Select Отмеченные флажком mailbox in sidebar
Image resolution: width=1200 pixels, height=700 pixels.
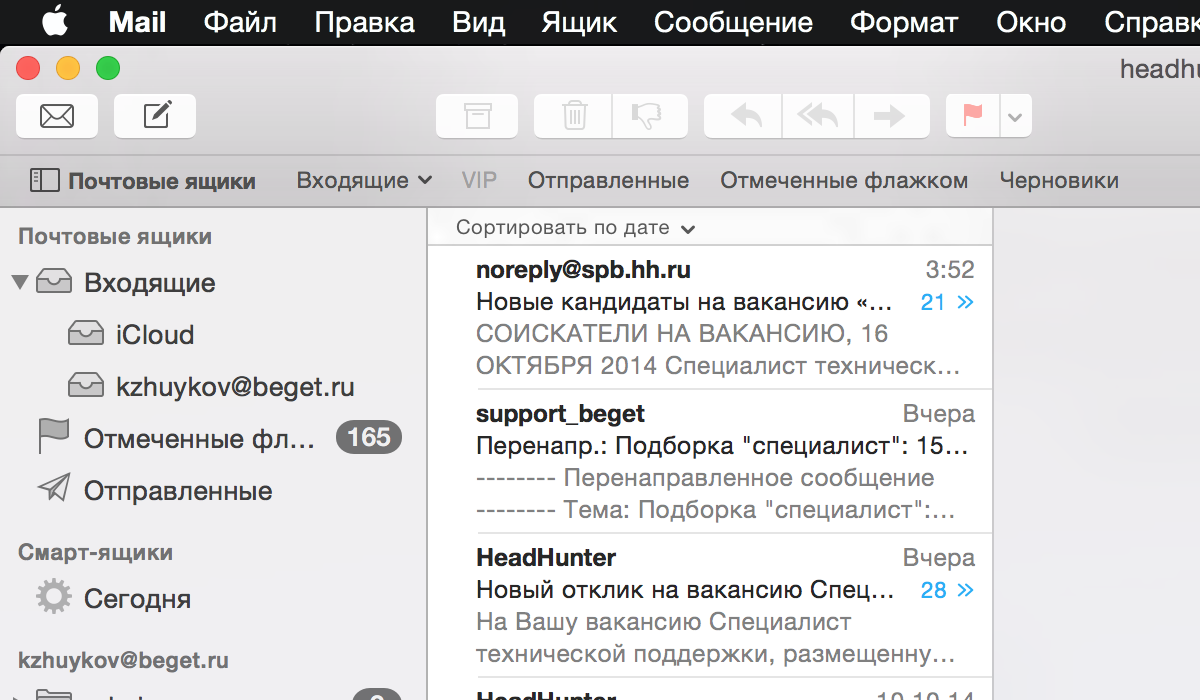[214, 439]
